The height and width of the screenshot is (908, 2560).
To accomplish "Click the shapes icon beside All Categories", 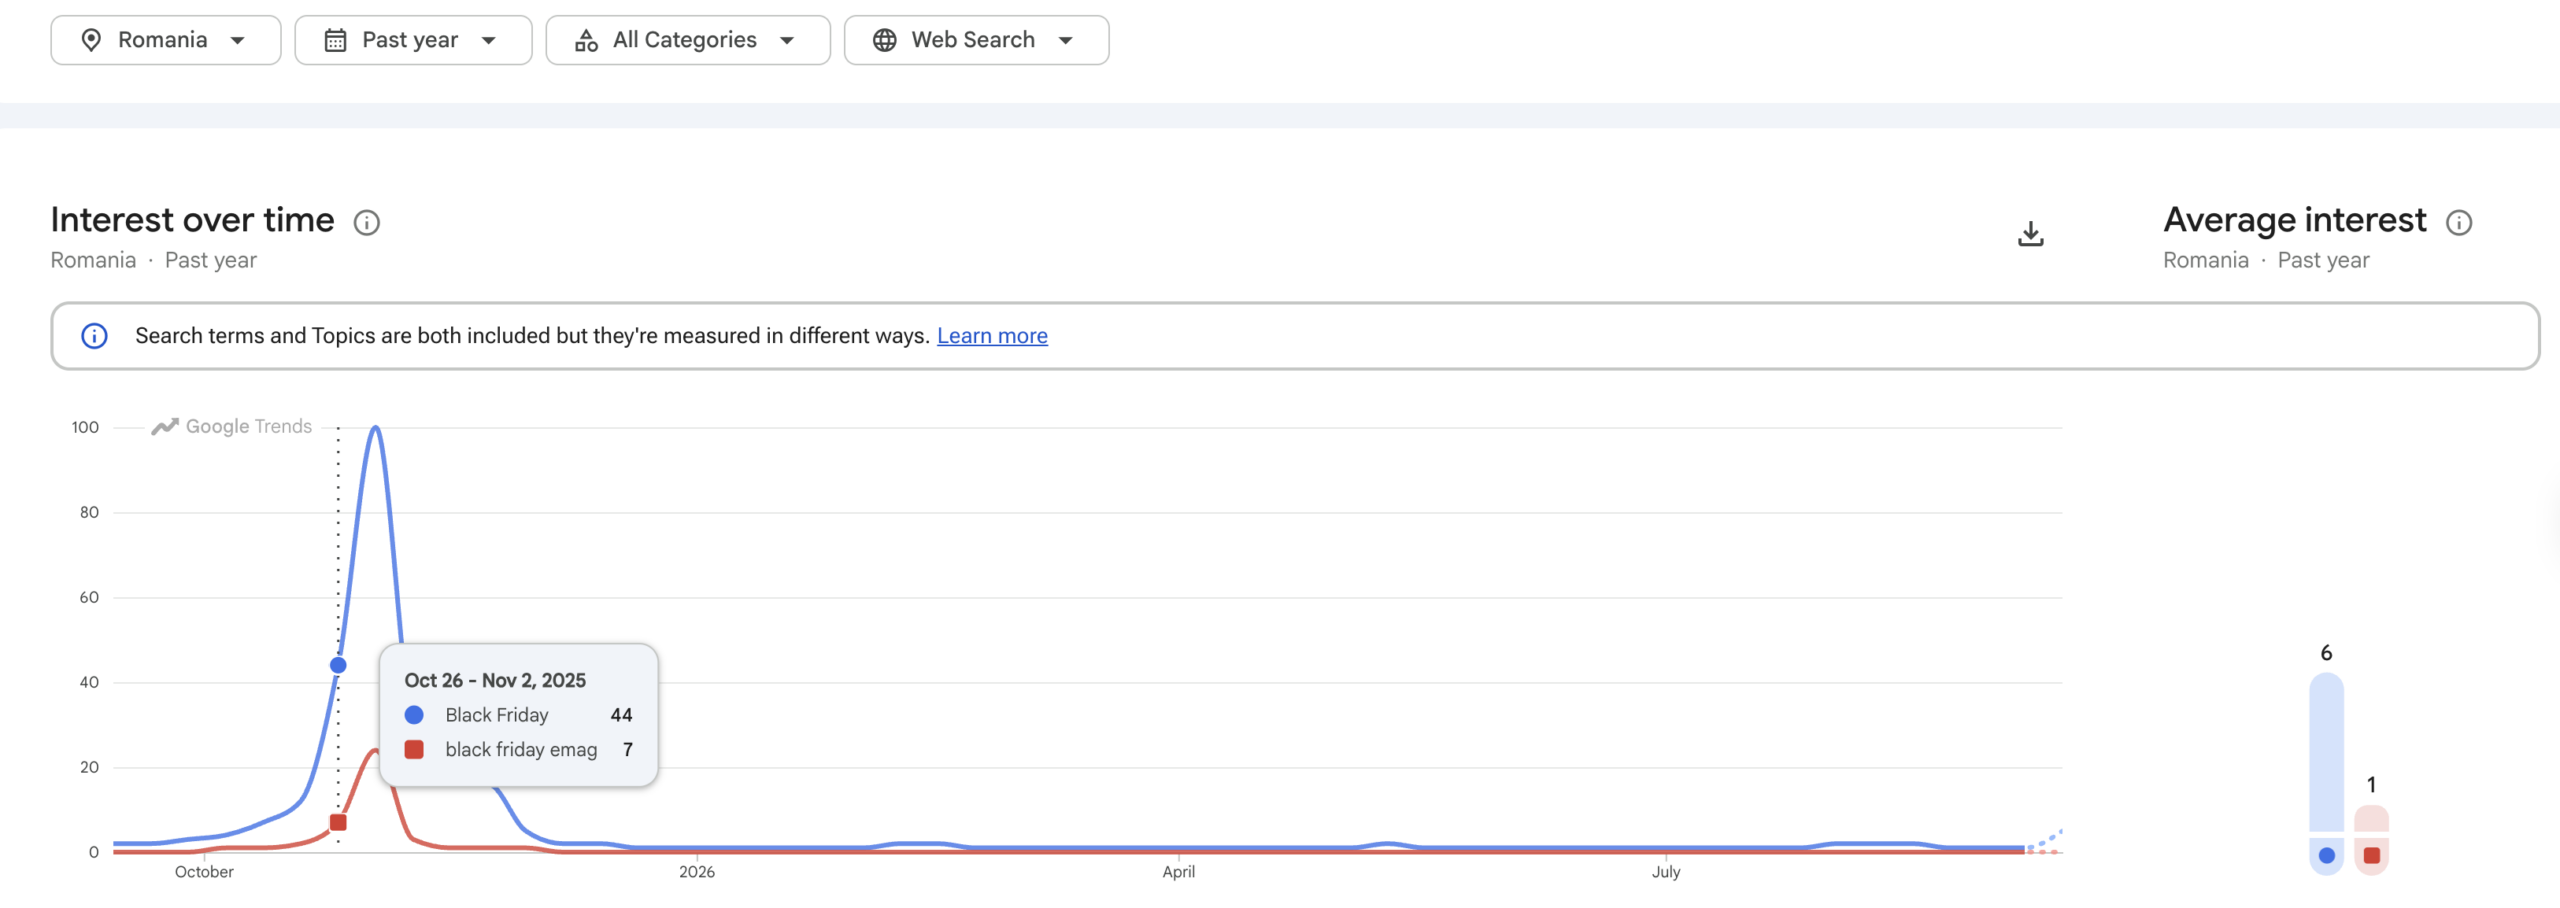I will 587,40.
